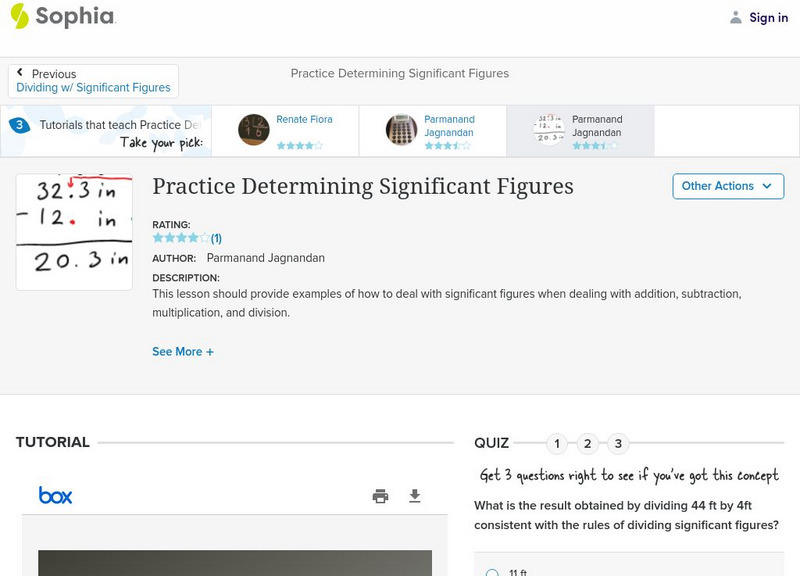
Task: Click the download icon above the tutorial
Action: [414, 495]
